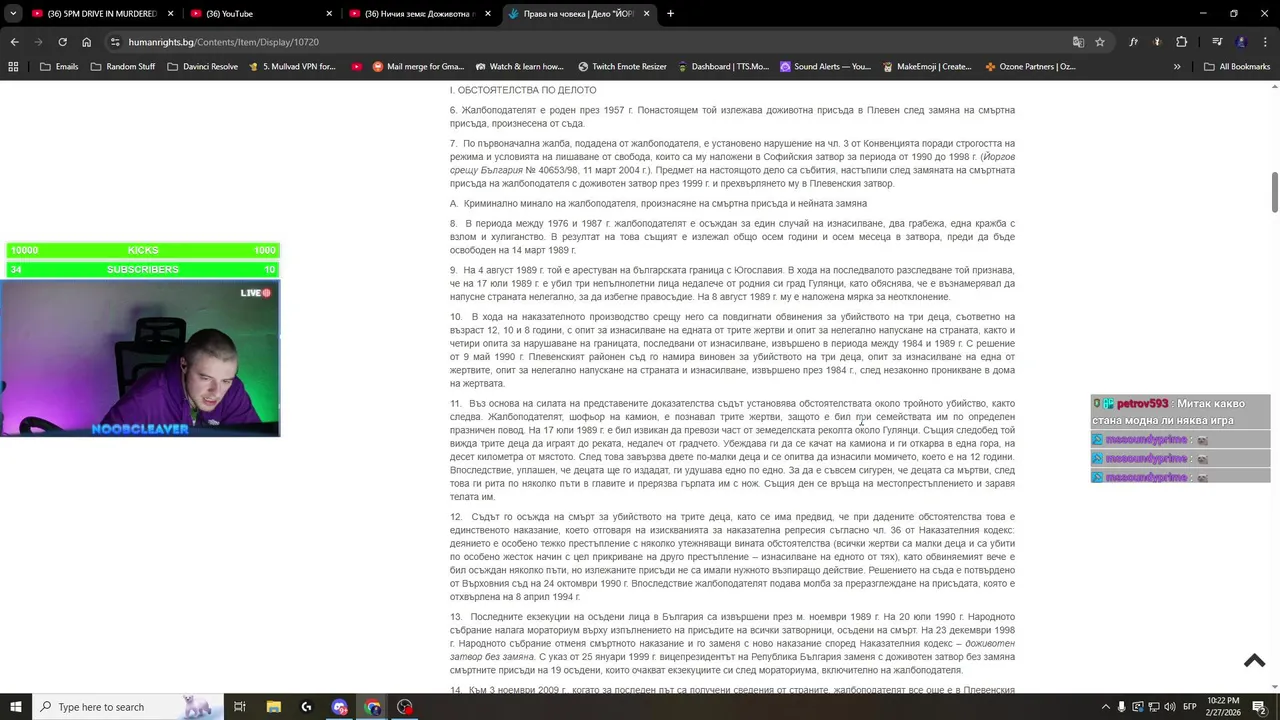Click the scroll-to-top arrow button
1280x720 pixels.
1254,661
